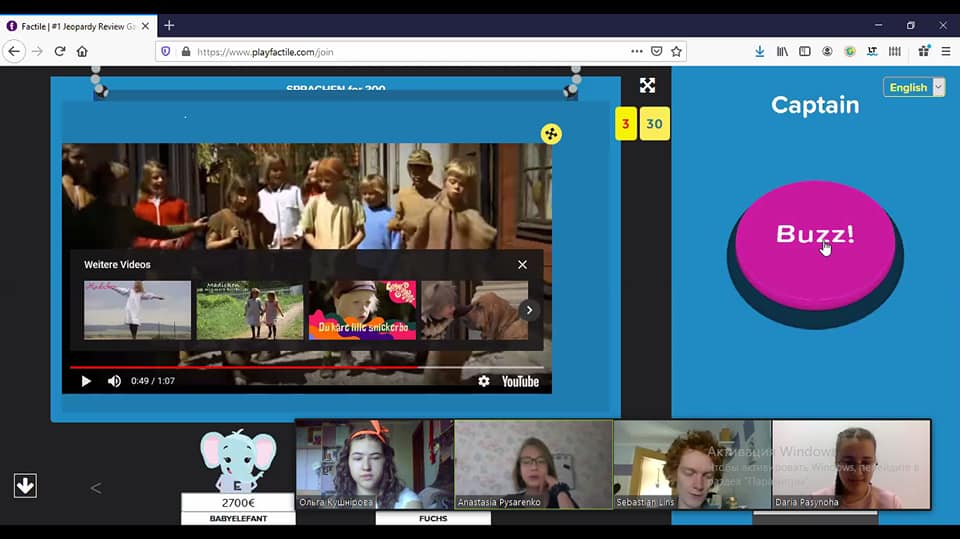
Task: View site security padlock details
Action: 186,52
